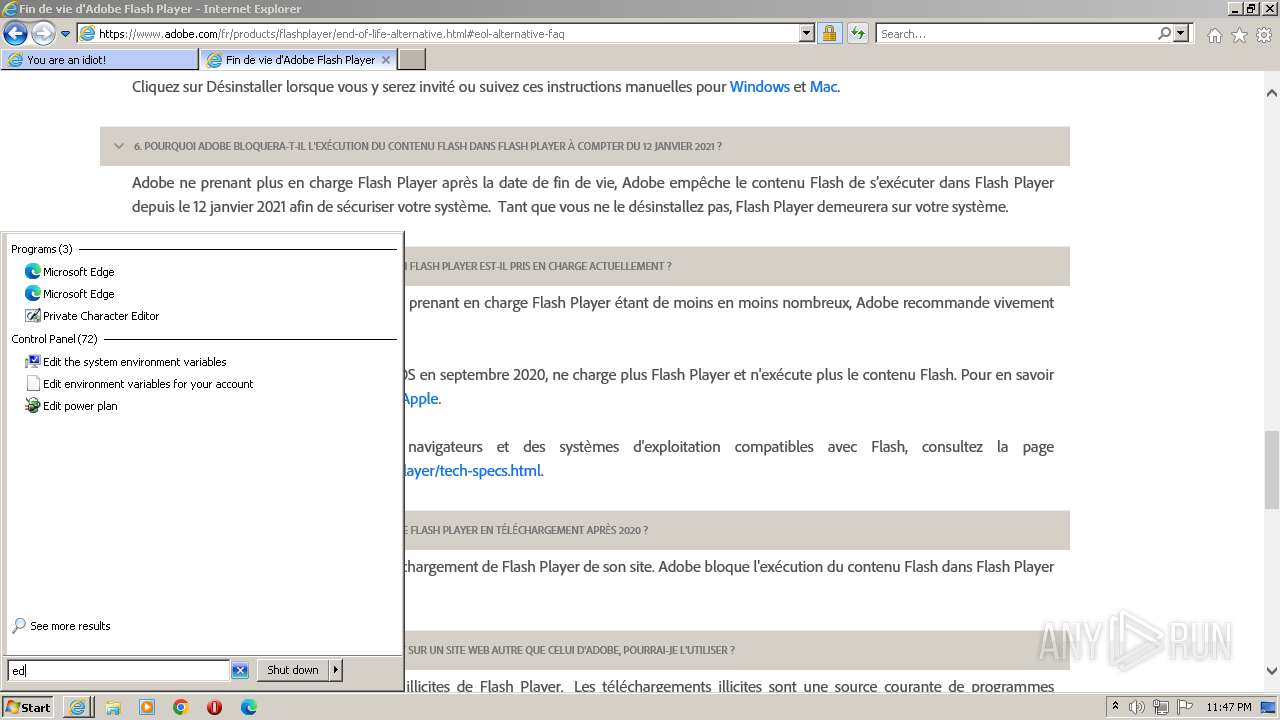Image resolution: width=1280 pixels, height=720 pixels.
Task: Click the Start menu search field containing "ed"
Action: coord(118,671)
